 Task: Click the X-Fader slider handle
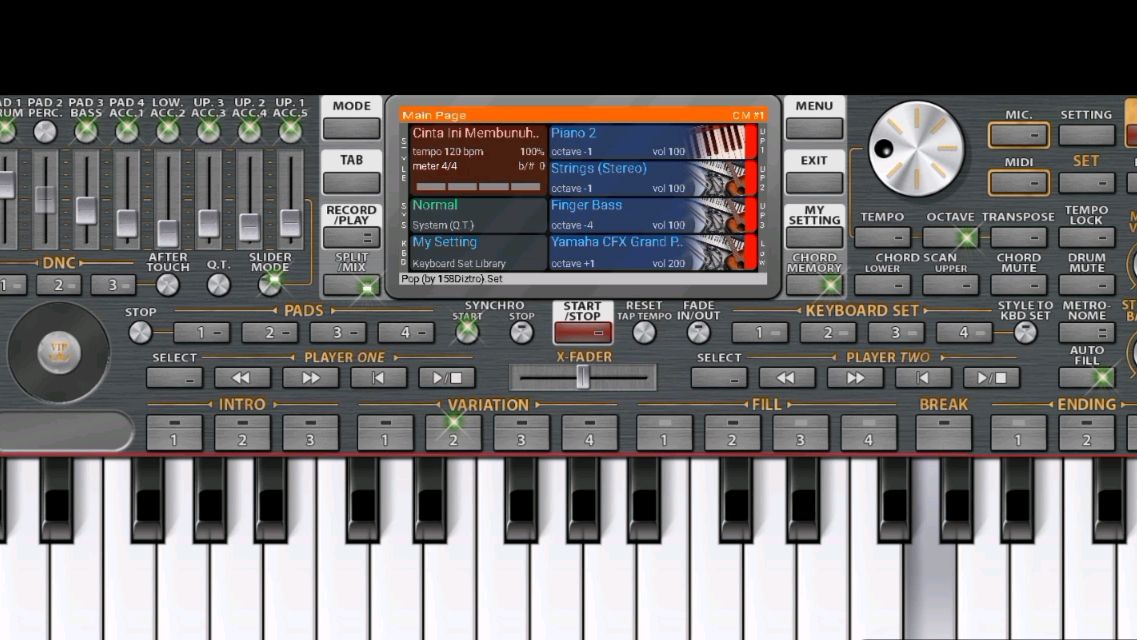pos(583,377)
